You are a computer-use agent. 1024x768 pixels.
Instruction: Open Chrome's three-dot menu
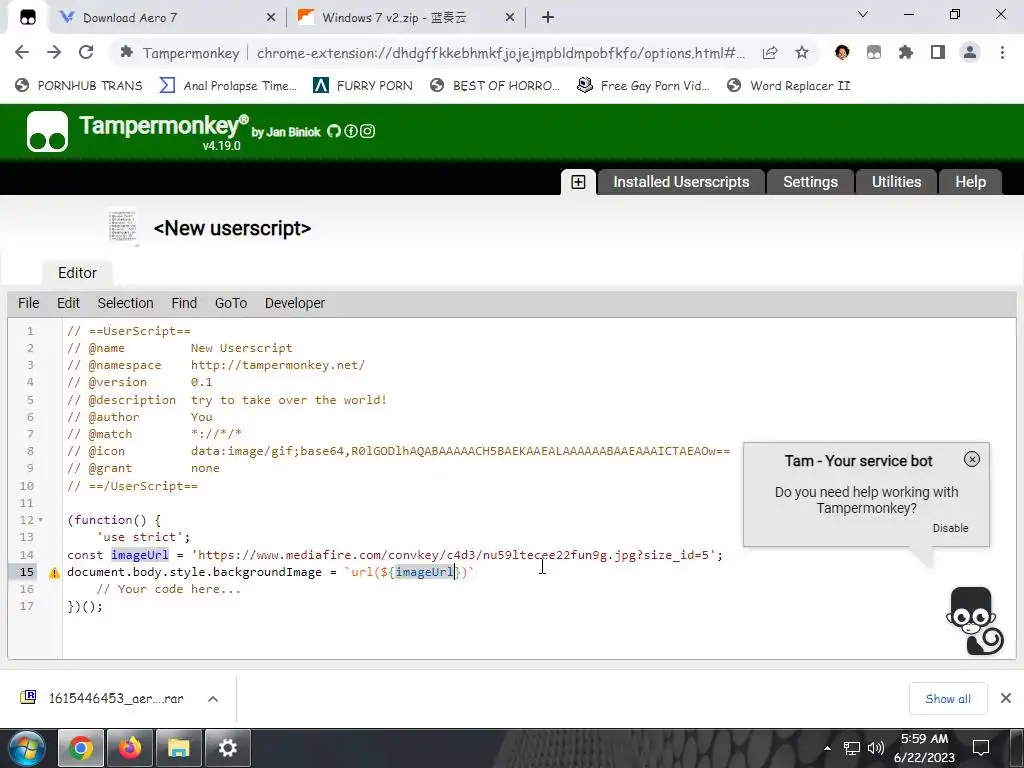click(1002, 52)
